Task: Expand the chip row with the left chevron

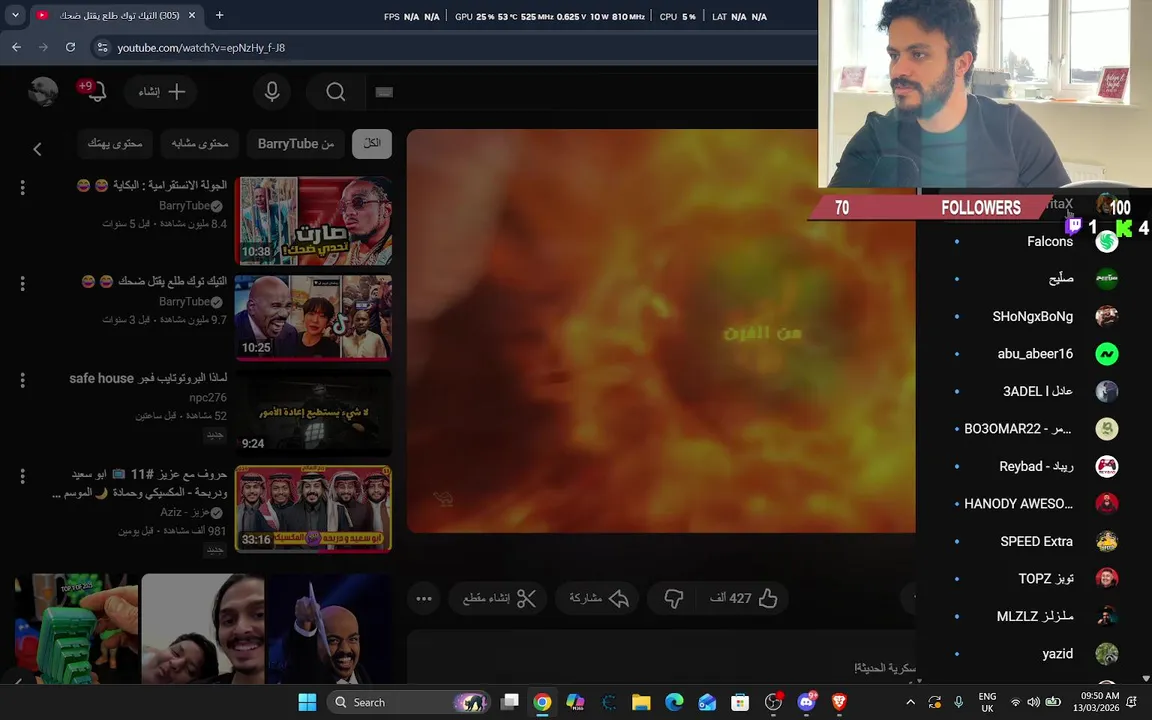Action: click(x=37, y=149)
